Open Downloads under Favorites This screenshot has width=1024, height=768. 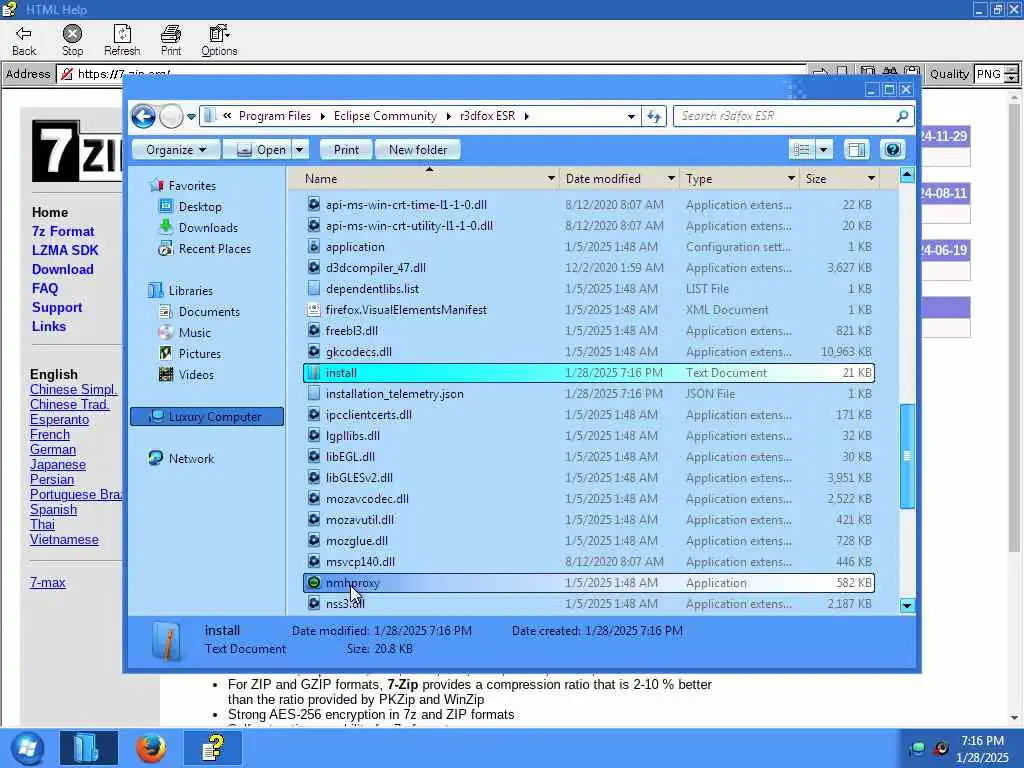[199, 227]
